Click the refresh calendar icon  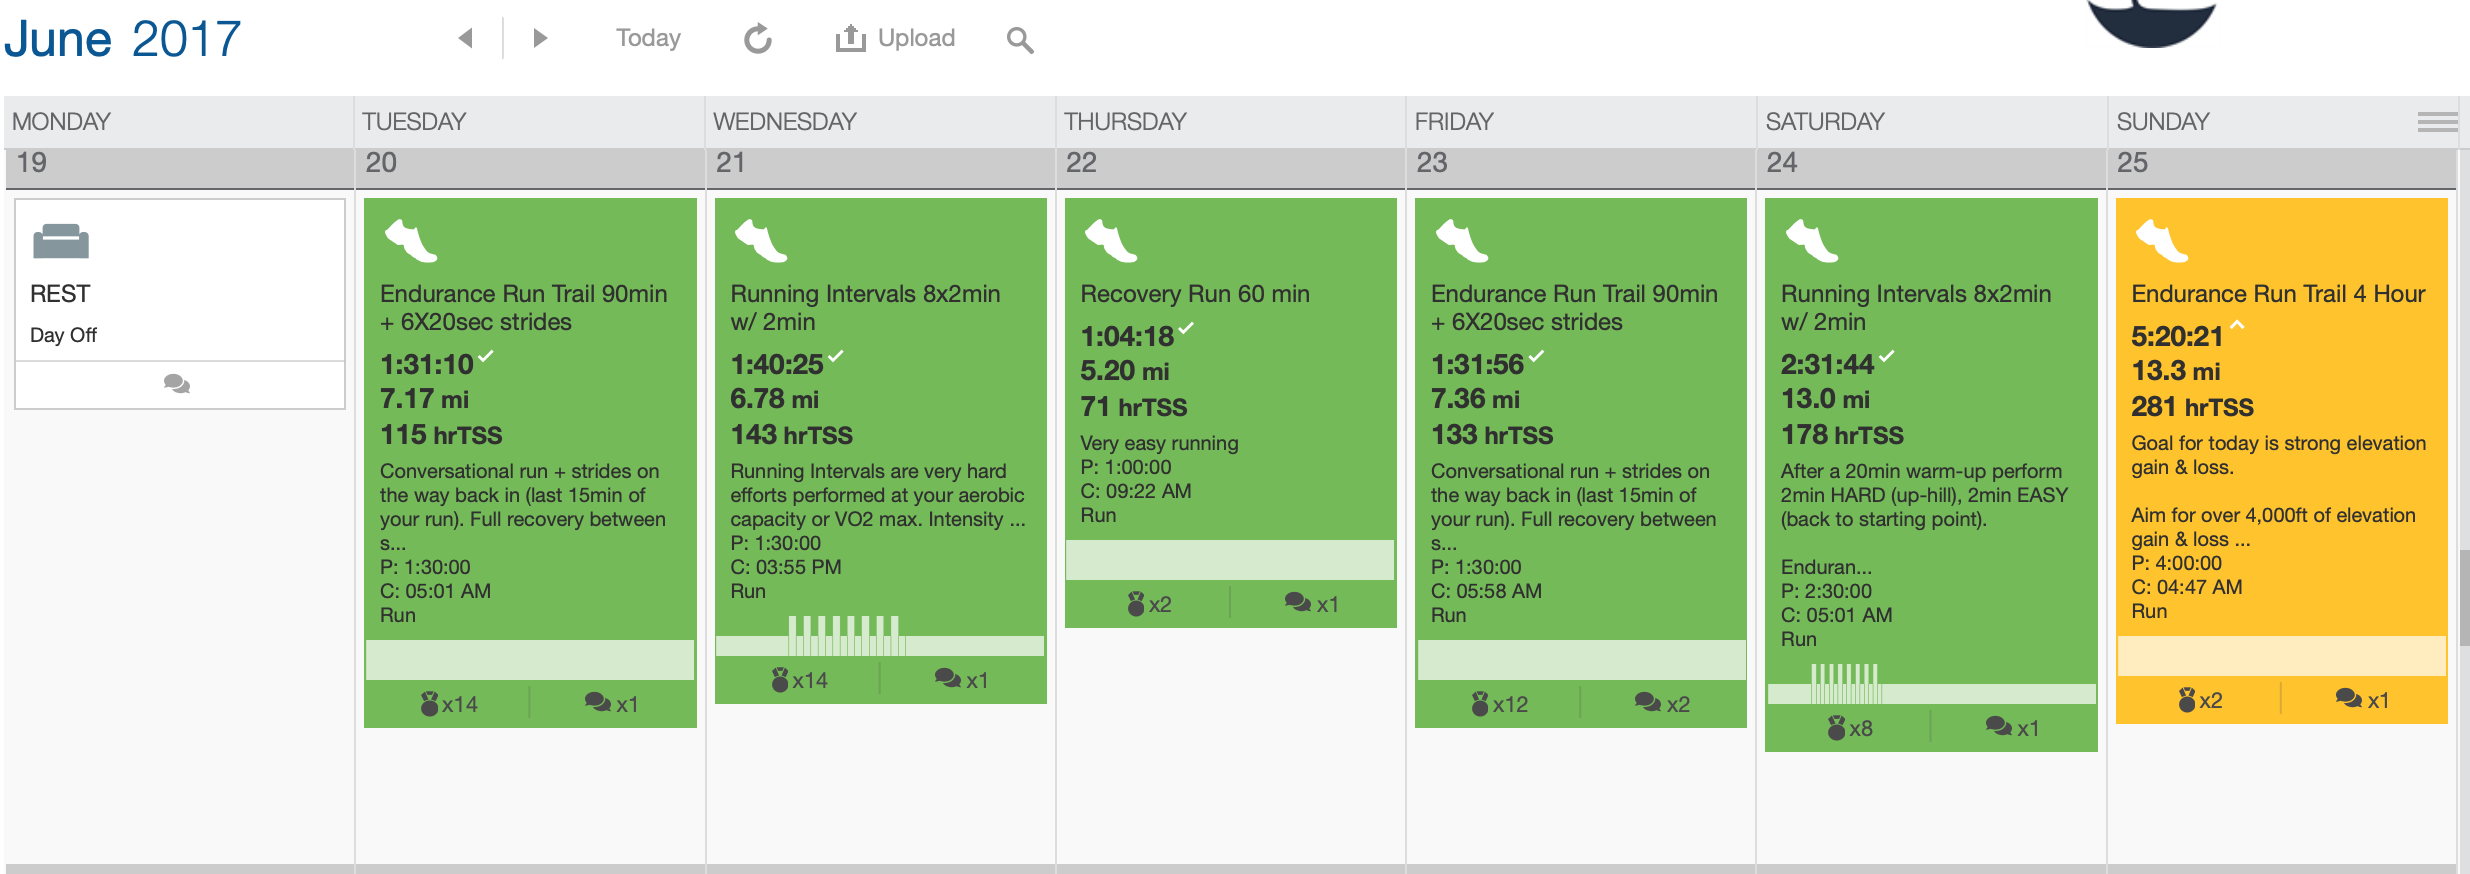(x=758, y=39)
